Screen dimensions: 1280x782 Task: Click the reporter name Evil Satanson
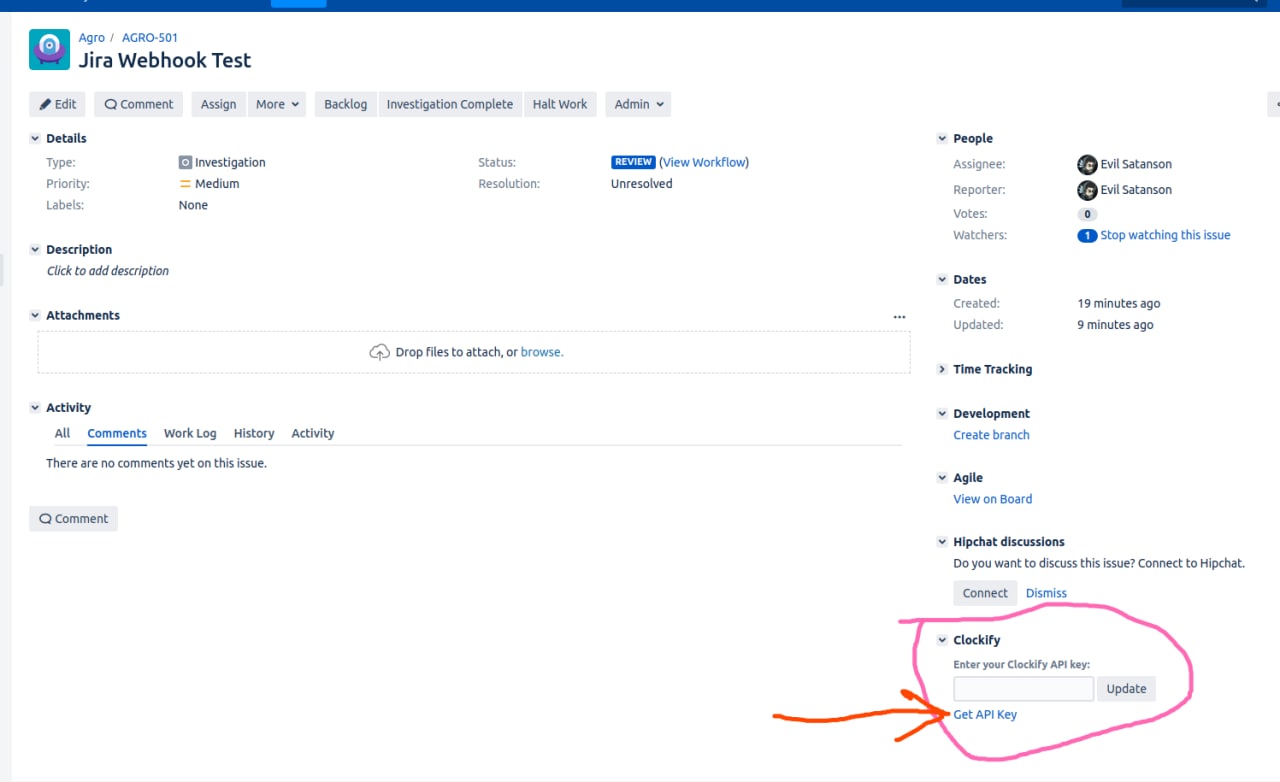click(x=1136, y=190)
